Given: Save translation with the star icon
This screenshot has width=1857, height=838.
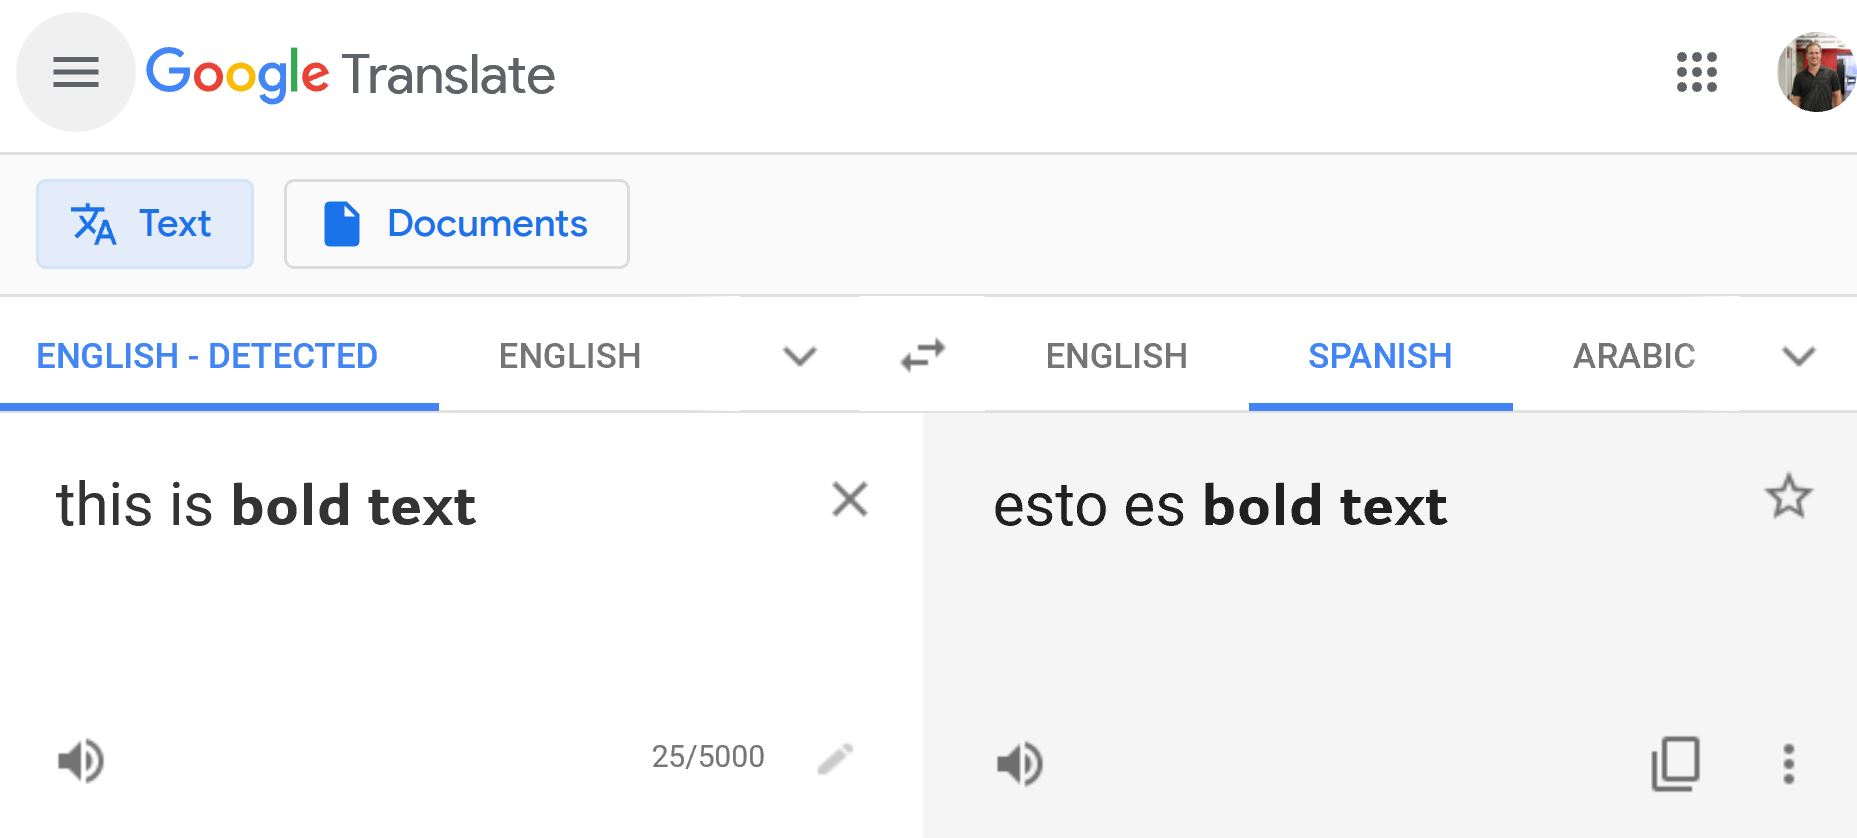Looking at the screenshot, I should [1788, 497].
